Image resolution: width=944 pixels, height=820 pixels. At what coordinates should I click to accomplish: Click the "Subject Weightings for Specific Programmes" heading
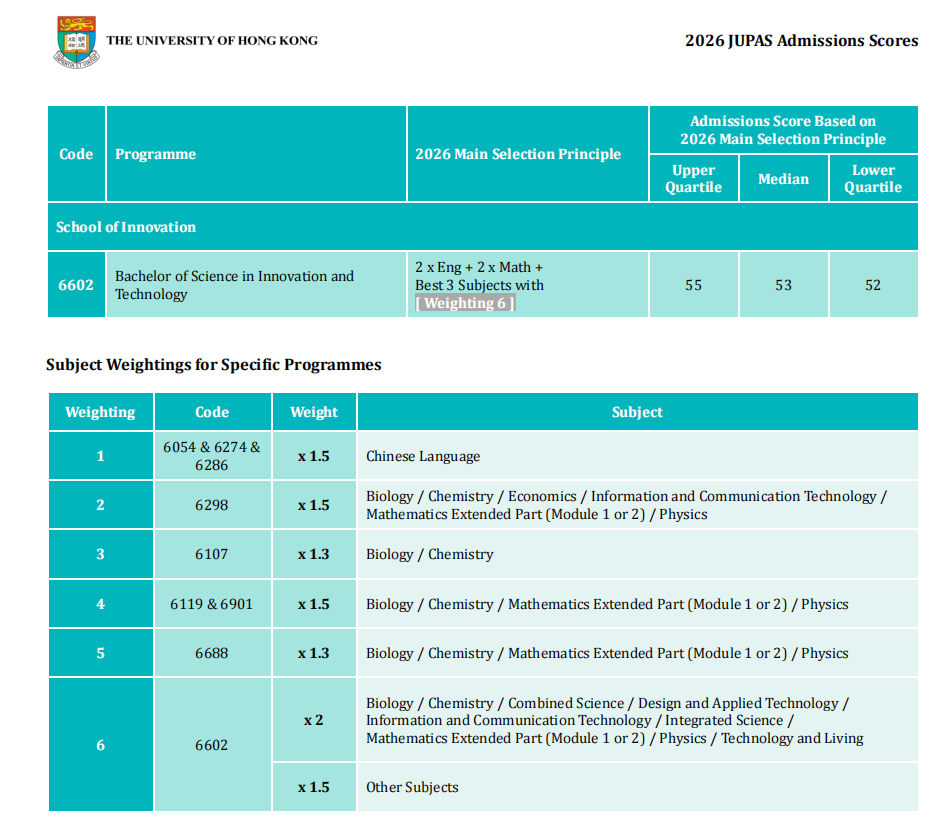point(214,365)
